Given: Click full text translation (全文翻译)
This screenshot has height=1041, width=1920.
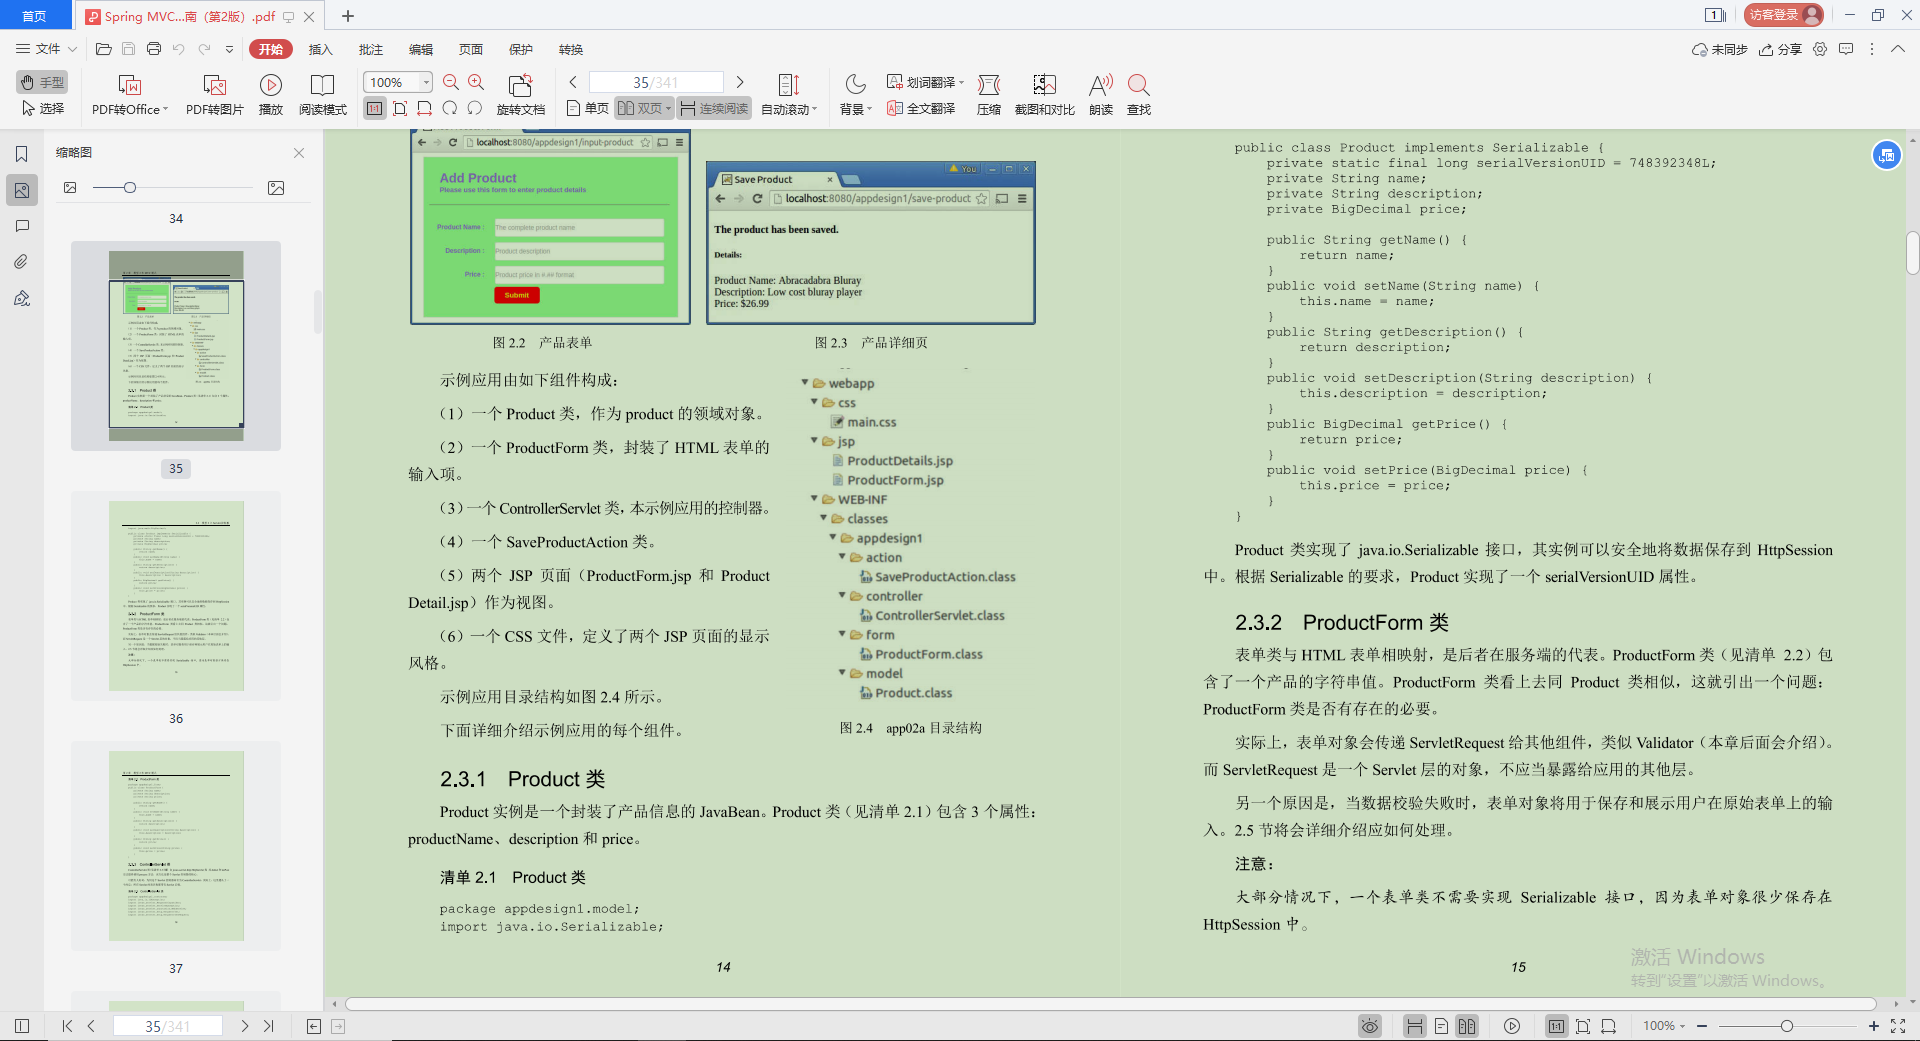Looking at the screenshot, I should pos(921,108).
